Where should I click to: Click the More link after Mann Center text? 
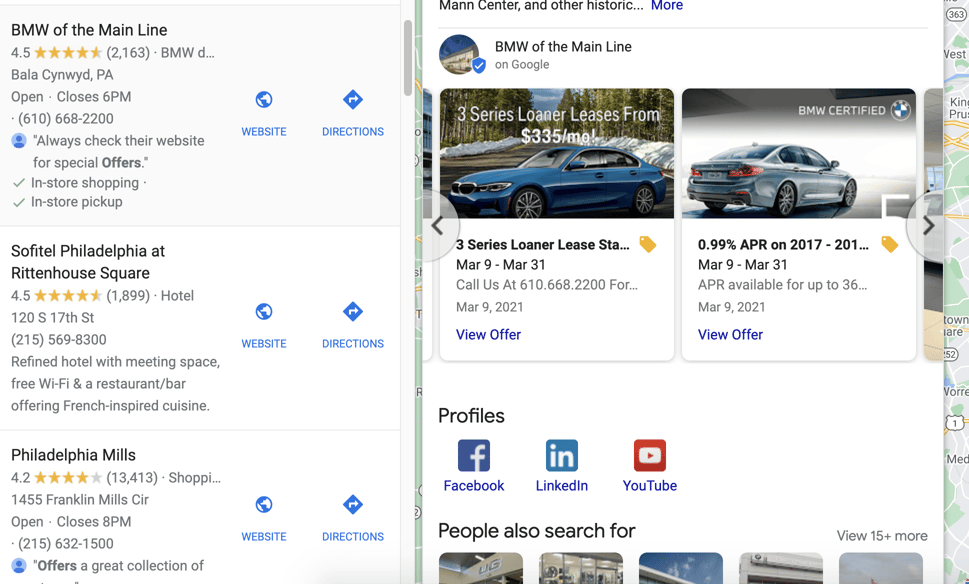point(666,6)
